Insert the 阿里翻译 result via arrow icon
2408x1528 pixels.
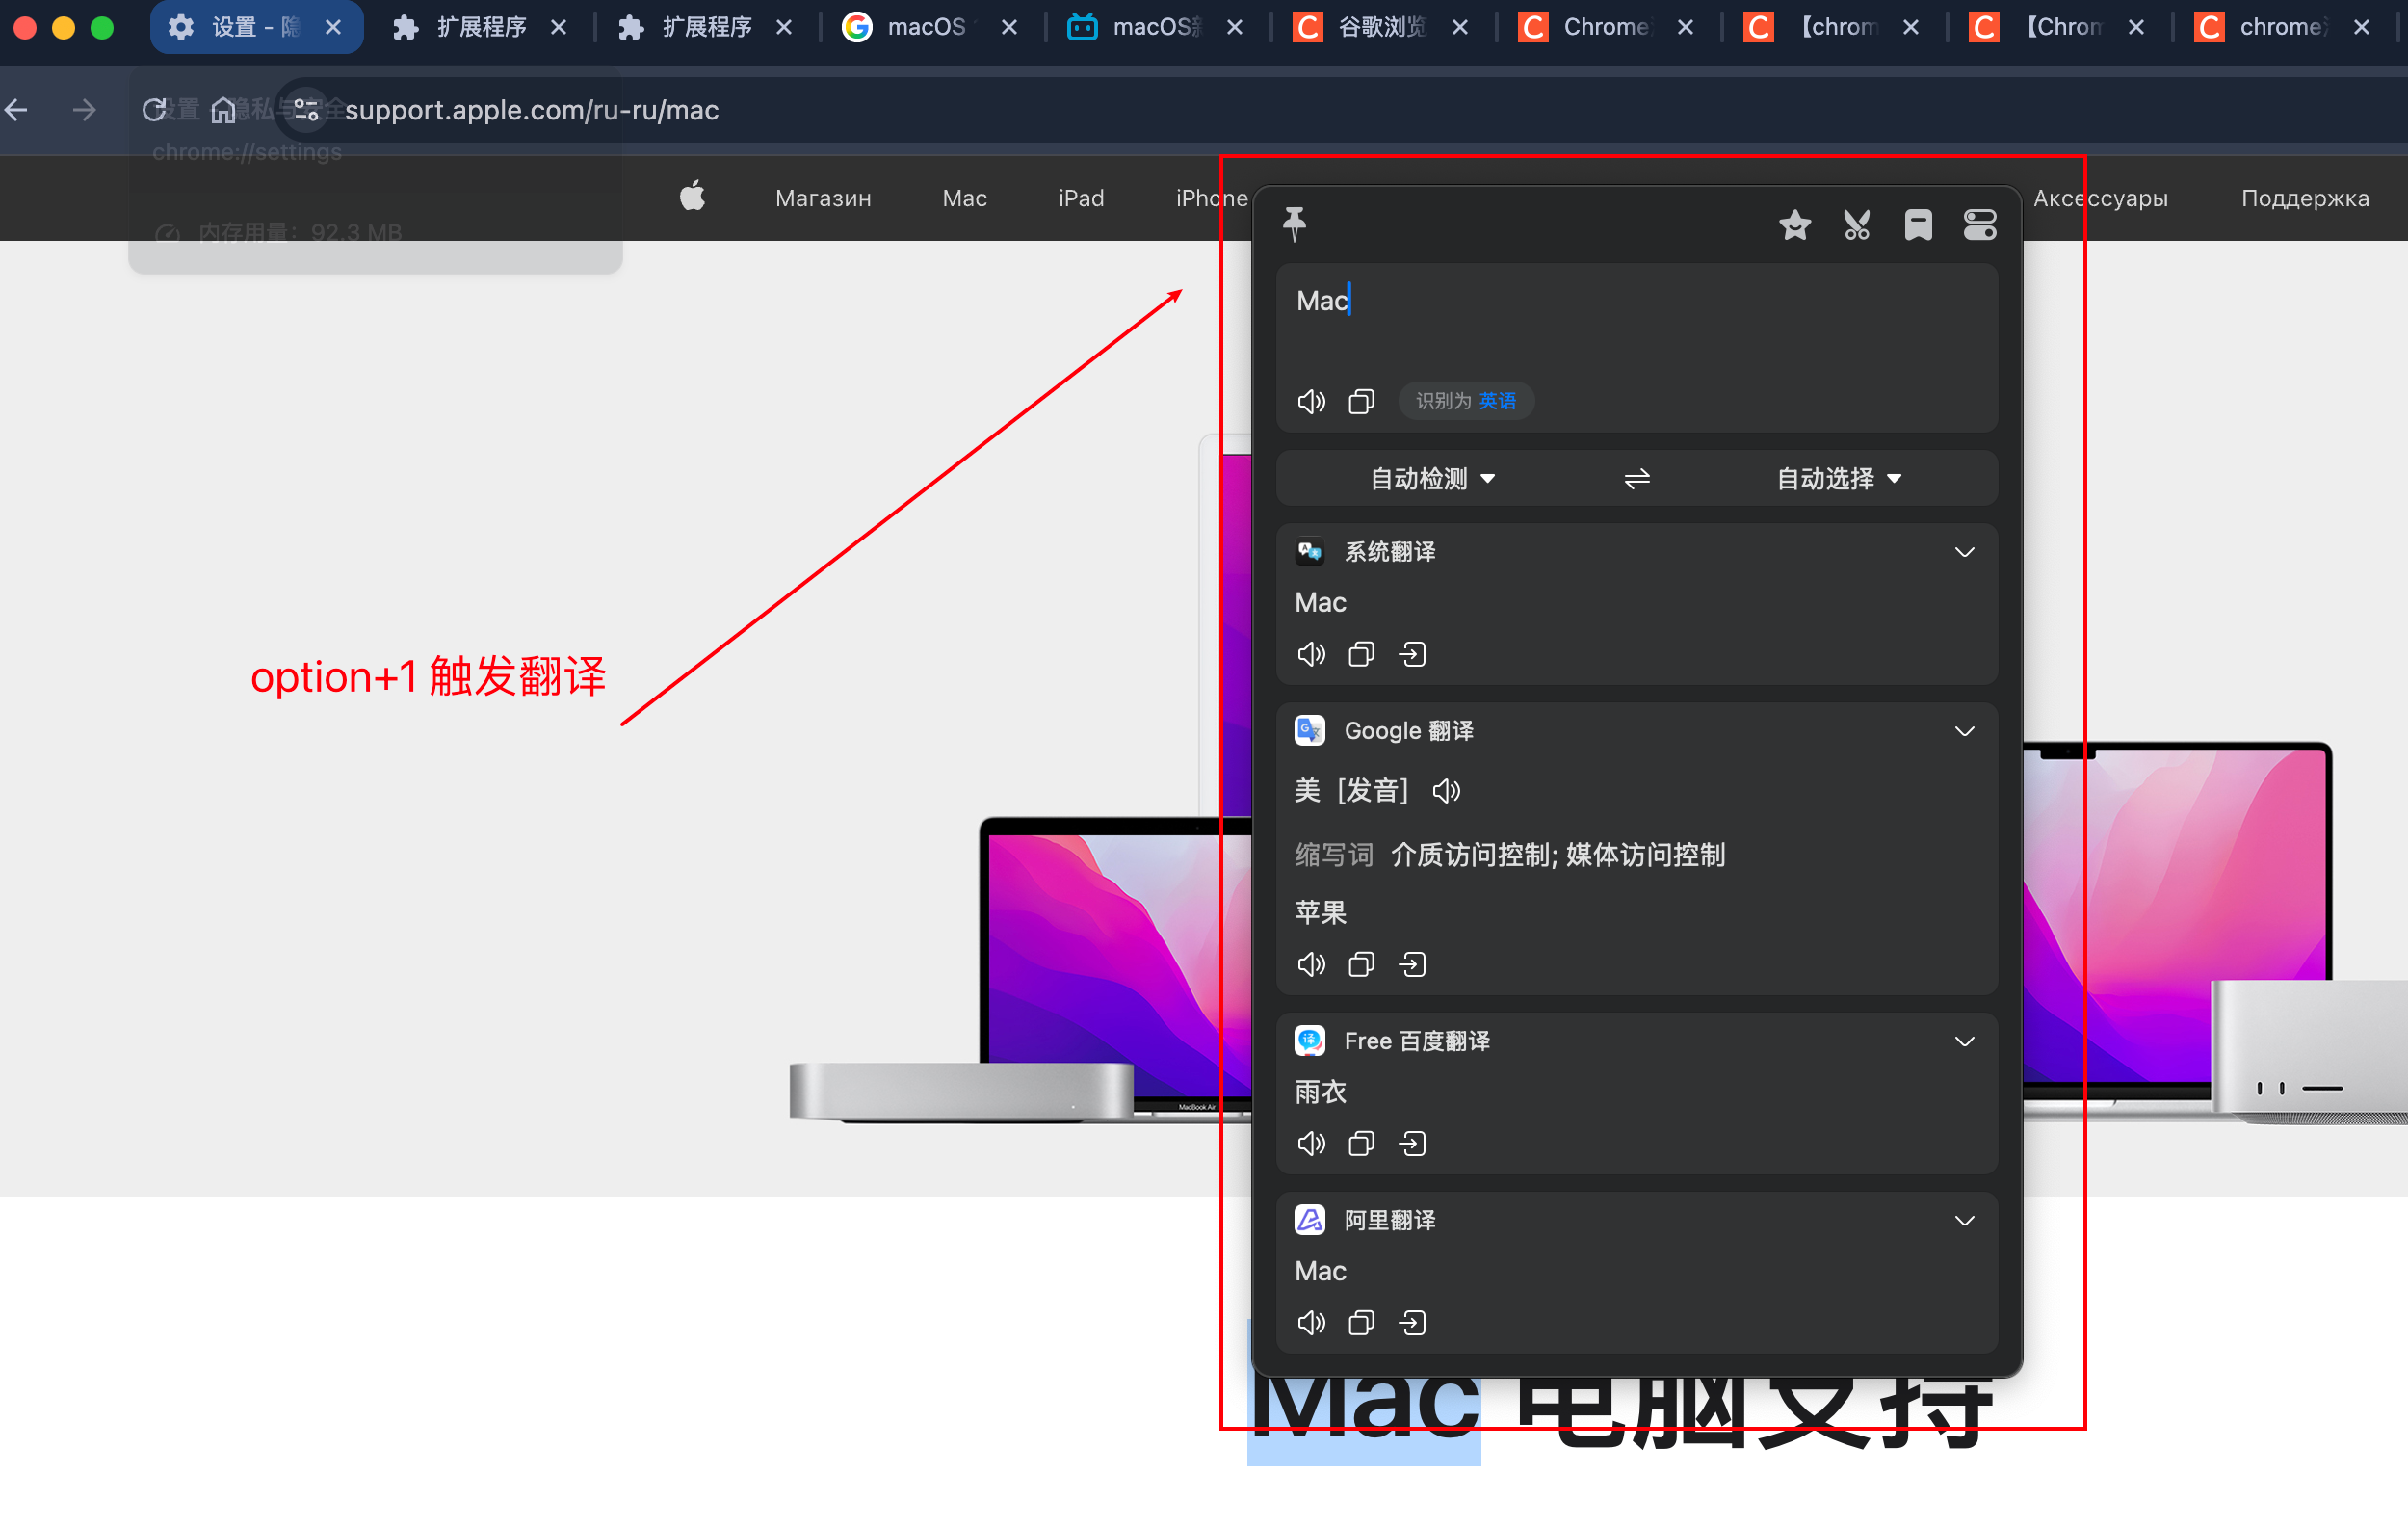(x=1412, y=1324)
